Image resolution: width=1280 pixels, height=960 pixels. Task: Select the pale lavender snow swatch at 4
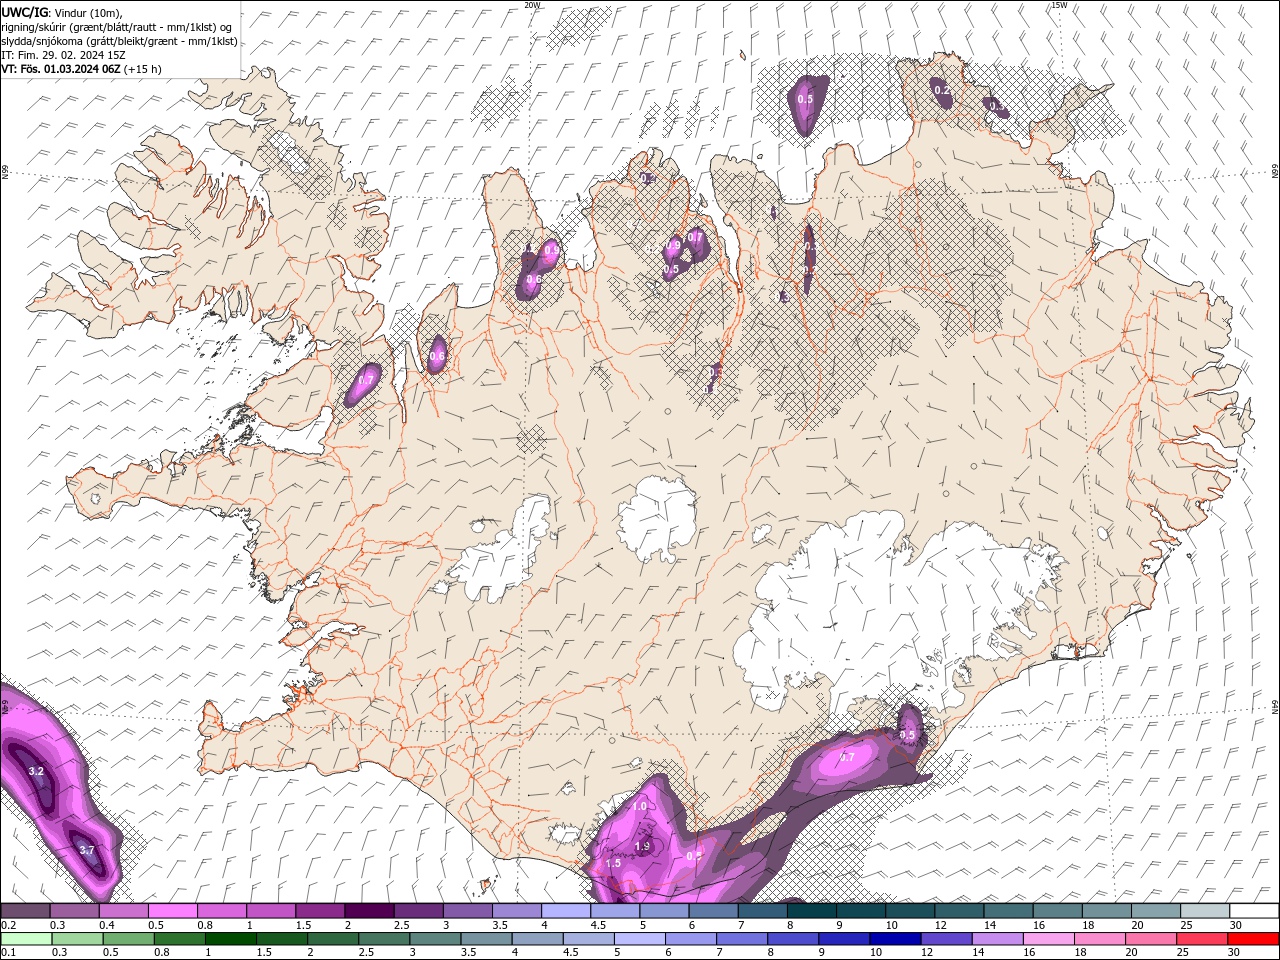pyautogui.click(x=566, y=911)
